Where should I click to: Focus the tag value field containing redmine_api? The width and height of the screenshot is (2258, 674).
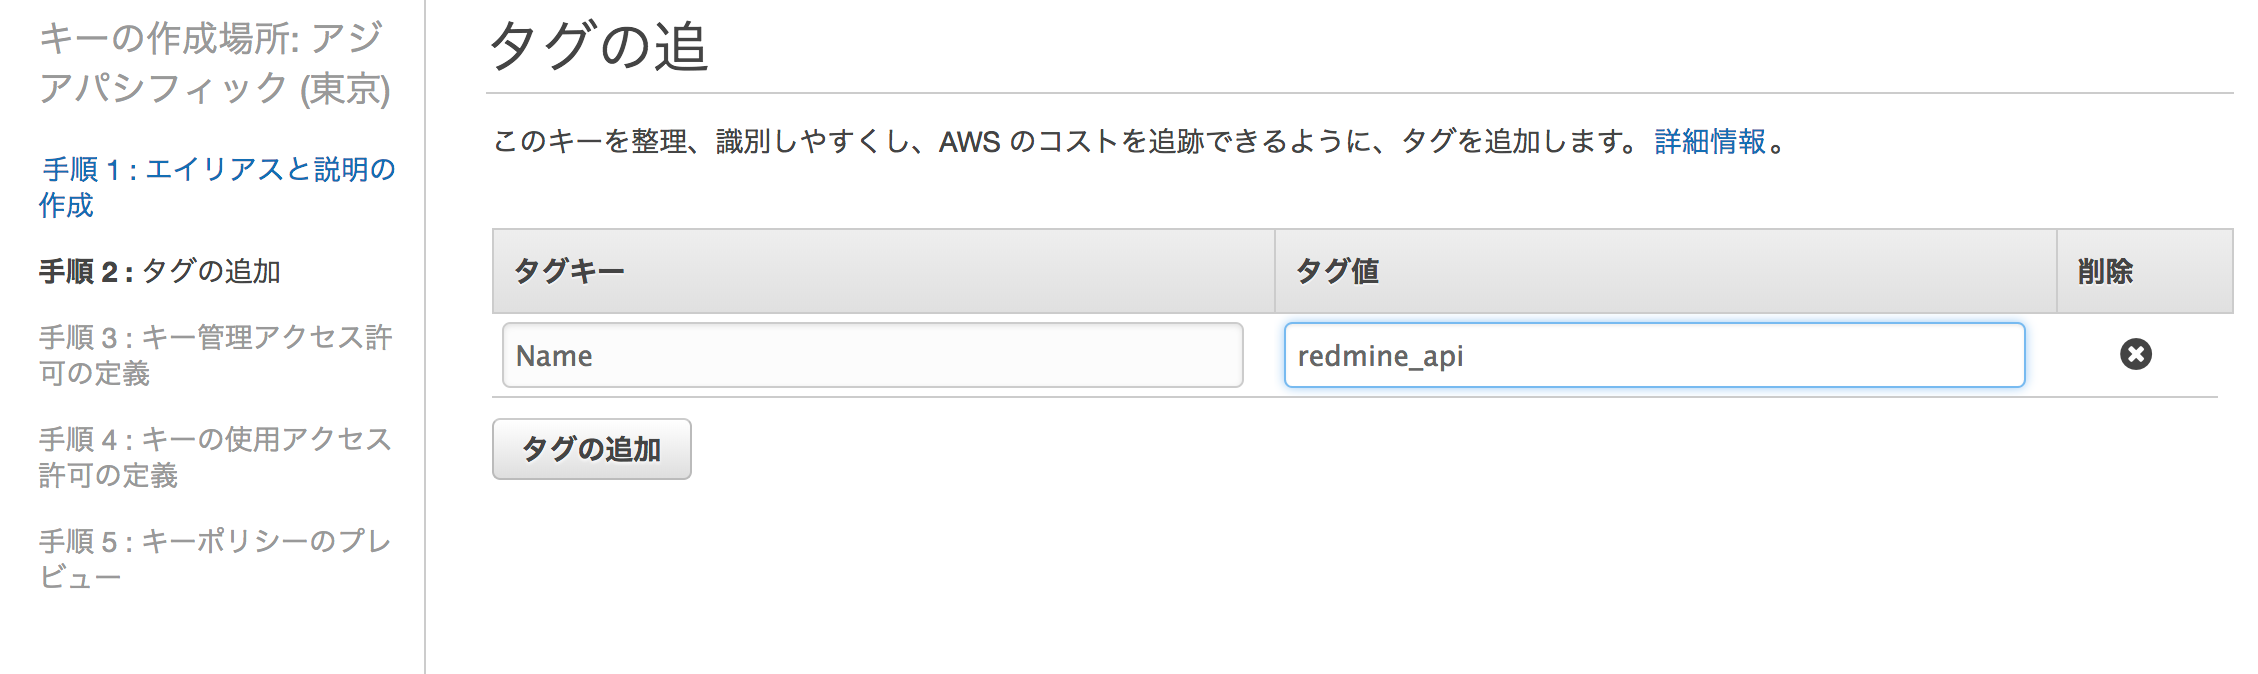pyautogui.click(x=1654, y=355)
